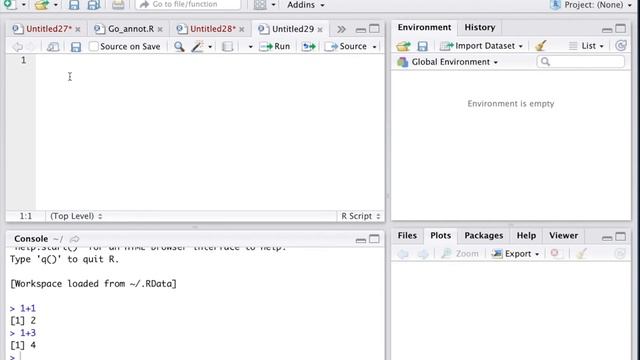Click the print icon in main toolbar

[x=118, y=4]
